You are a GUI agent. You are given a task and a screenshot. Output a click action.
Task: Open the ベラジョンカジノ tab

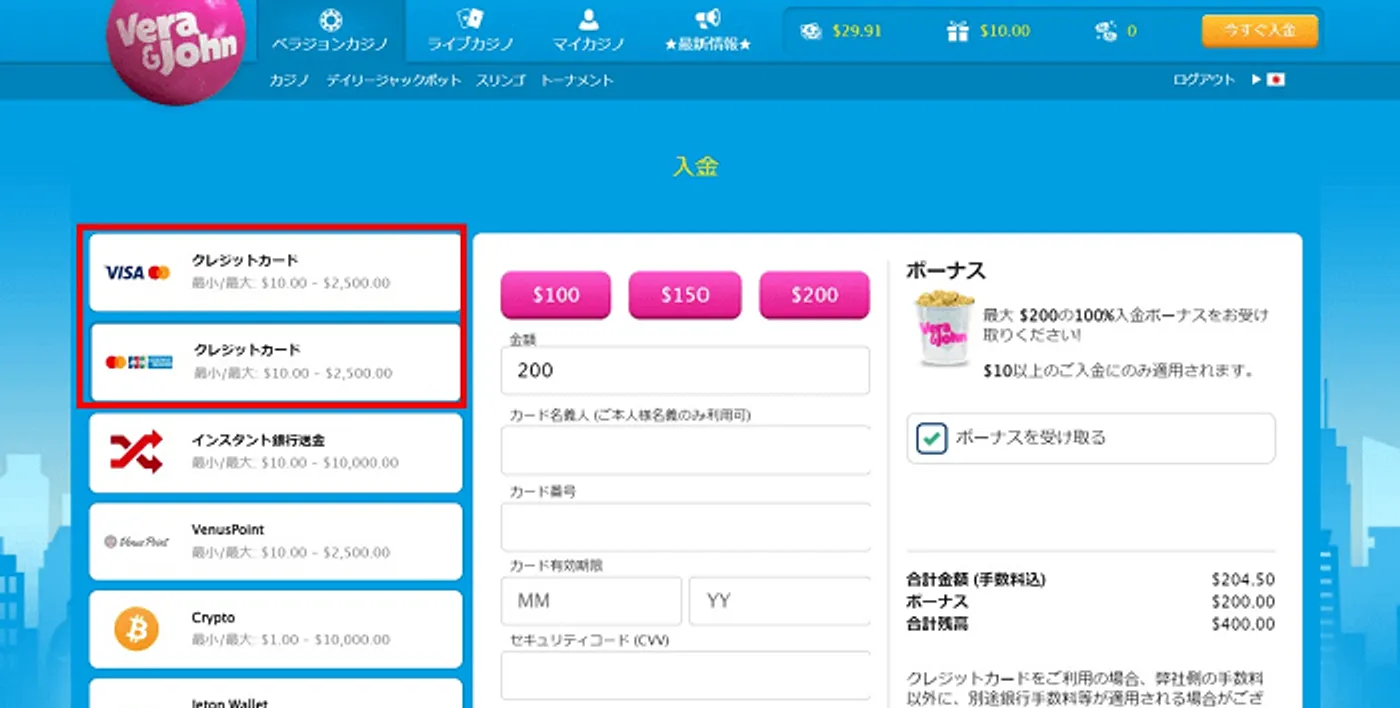click(330, 31)
